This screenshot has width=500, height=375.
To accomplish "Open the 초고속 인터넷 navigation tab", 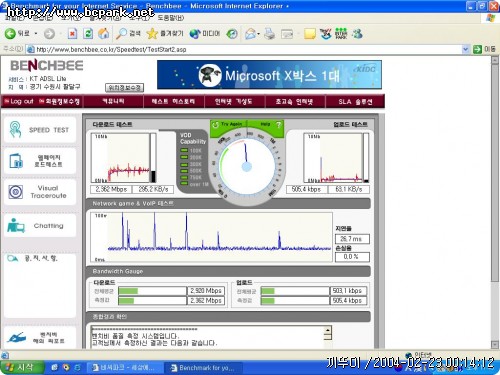I will point(294,101).
